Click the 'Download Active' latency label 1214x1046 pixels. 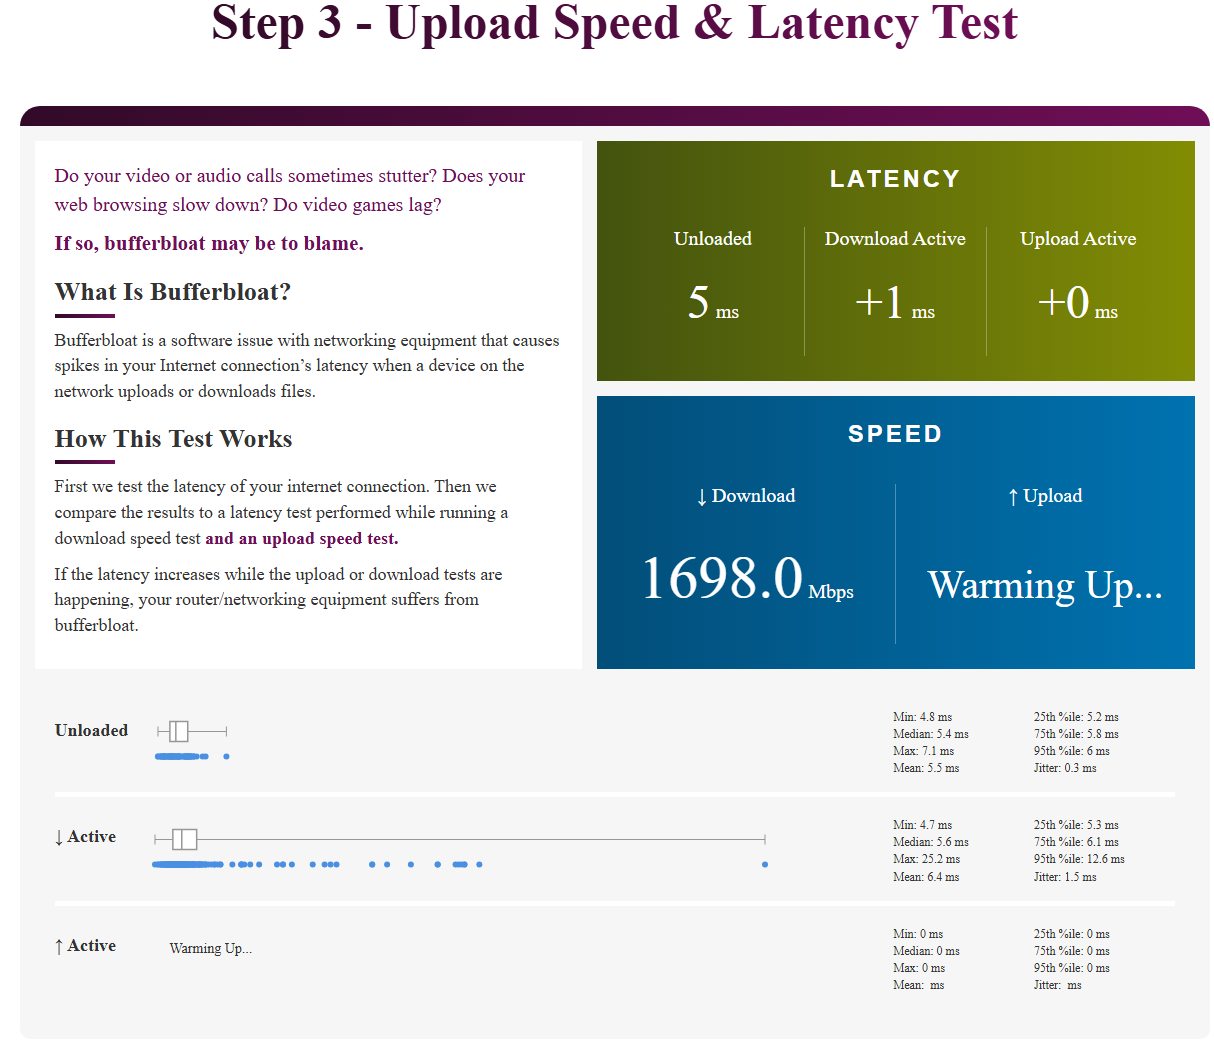[x=895, y=239]
